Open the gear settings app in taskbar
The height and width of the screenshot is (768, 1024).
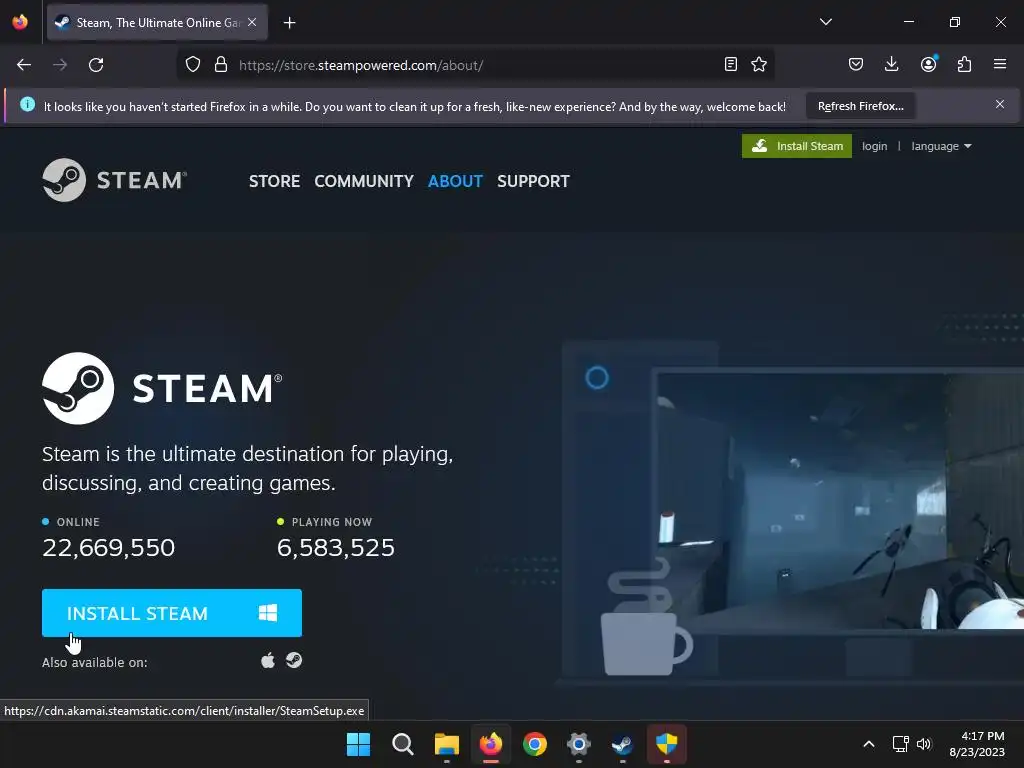(579, 744)
